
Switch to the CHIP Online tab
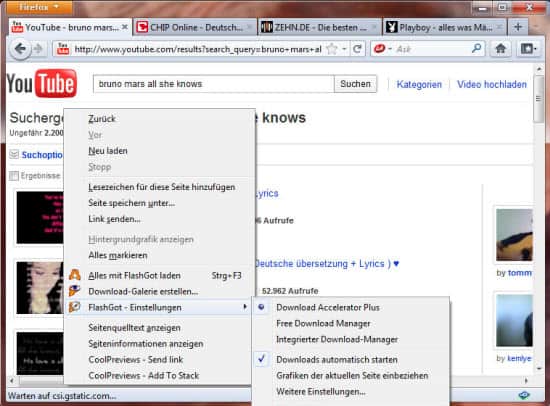[195, 27]
